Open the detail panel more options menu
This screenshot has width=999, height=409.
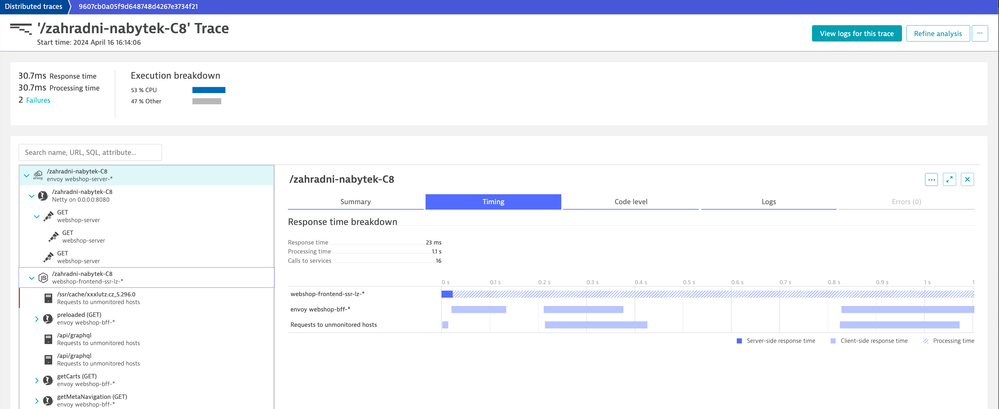click(931, 180)
